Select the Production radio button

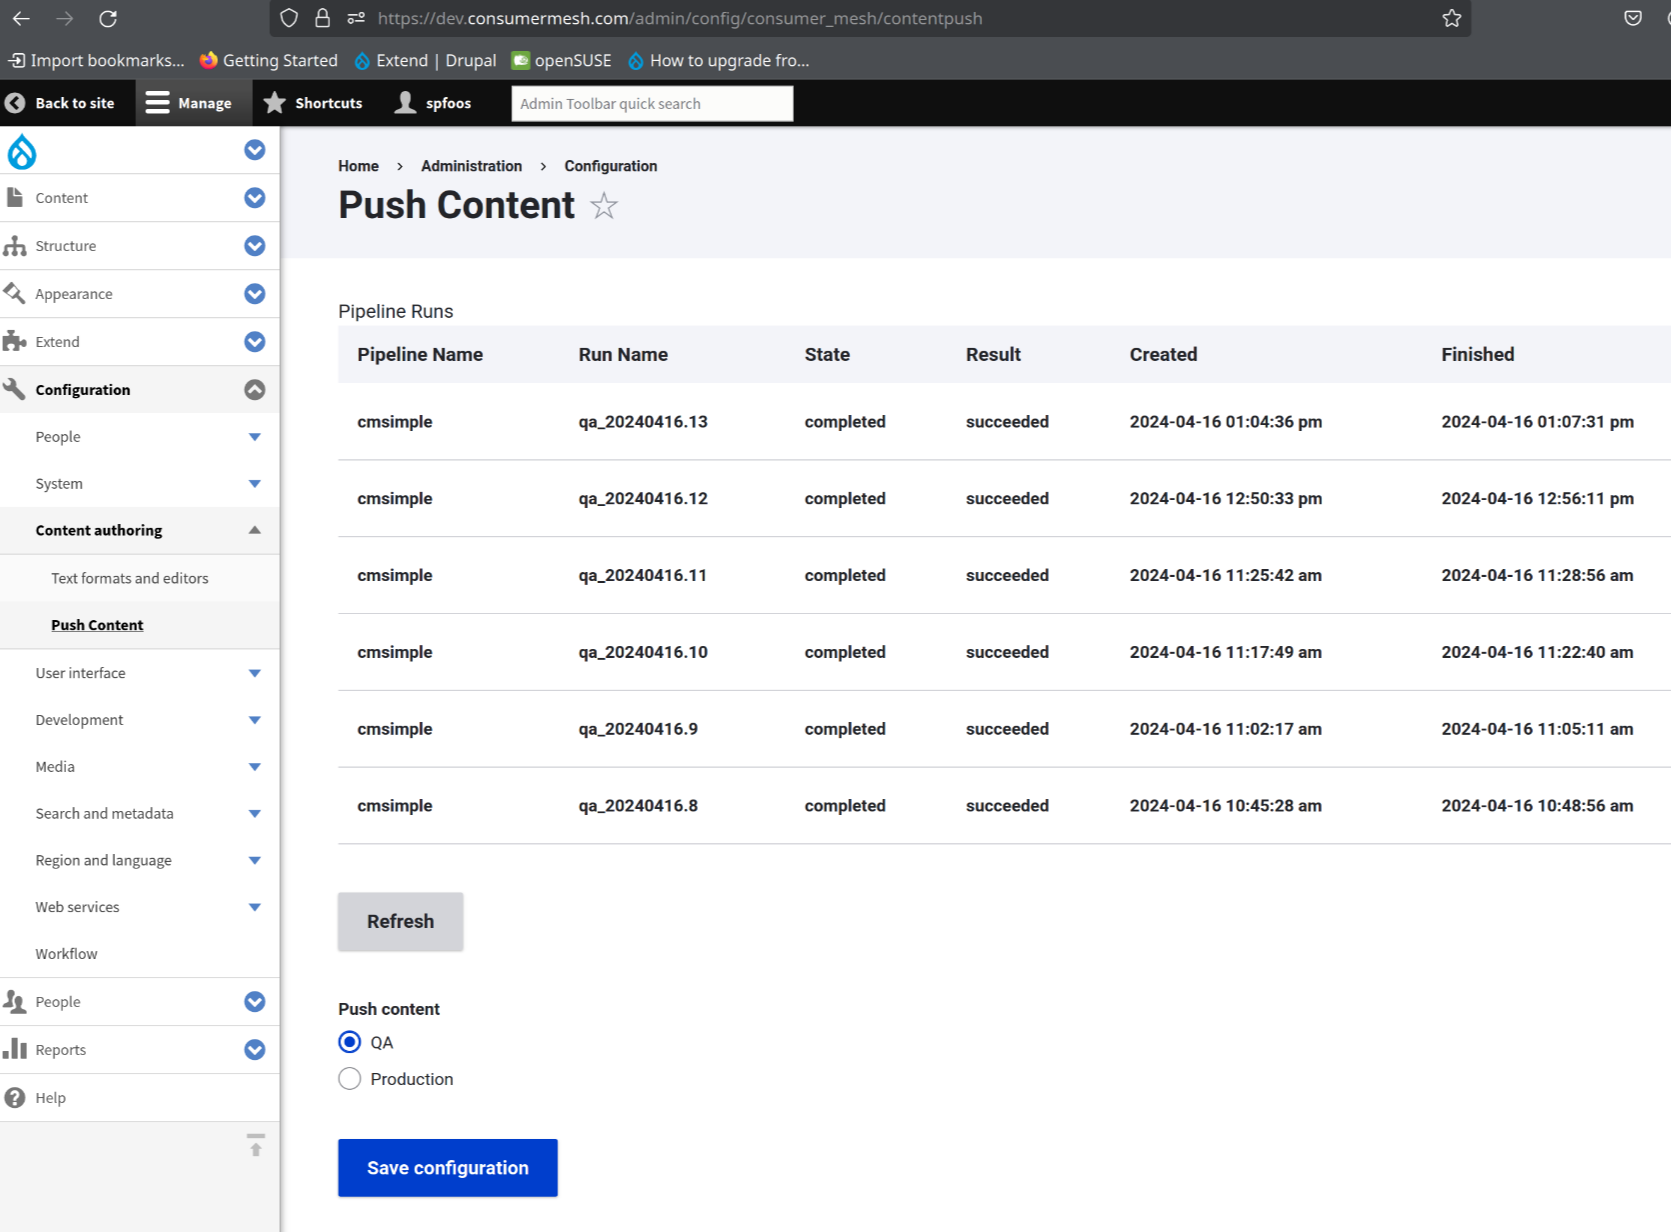(x=349, y=1079)
